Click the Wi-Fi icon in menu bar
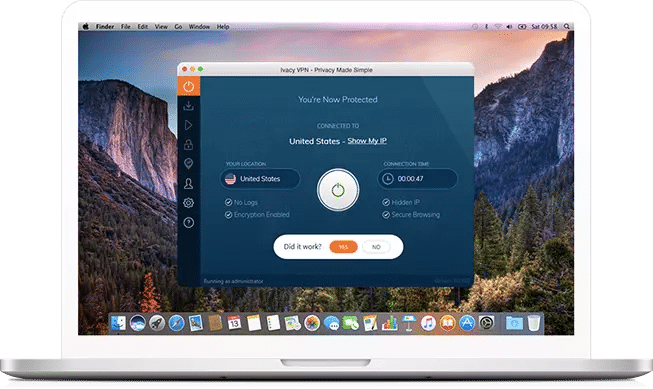 (498, 27)
